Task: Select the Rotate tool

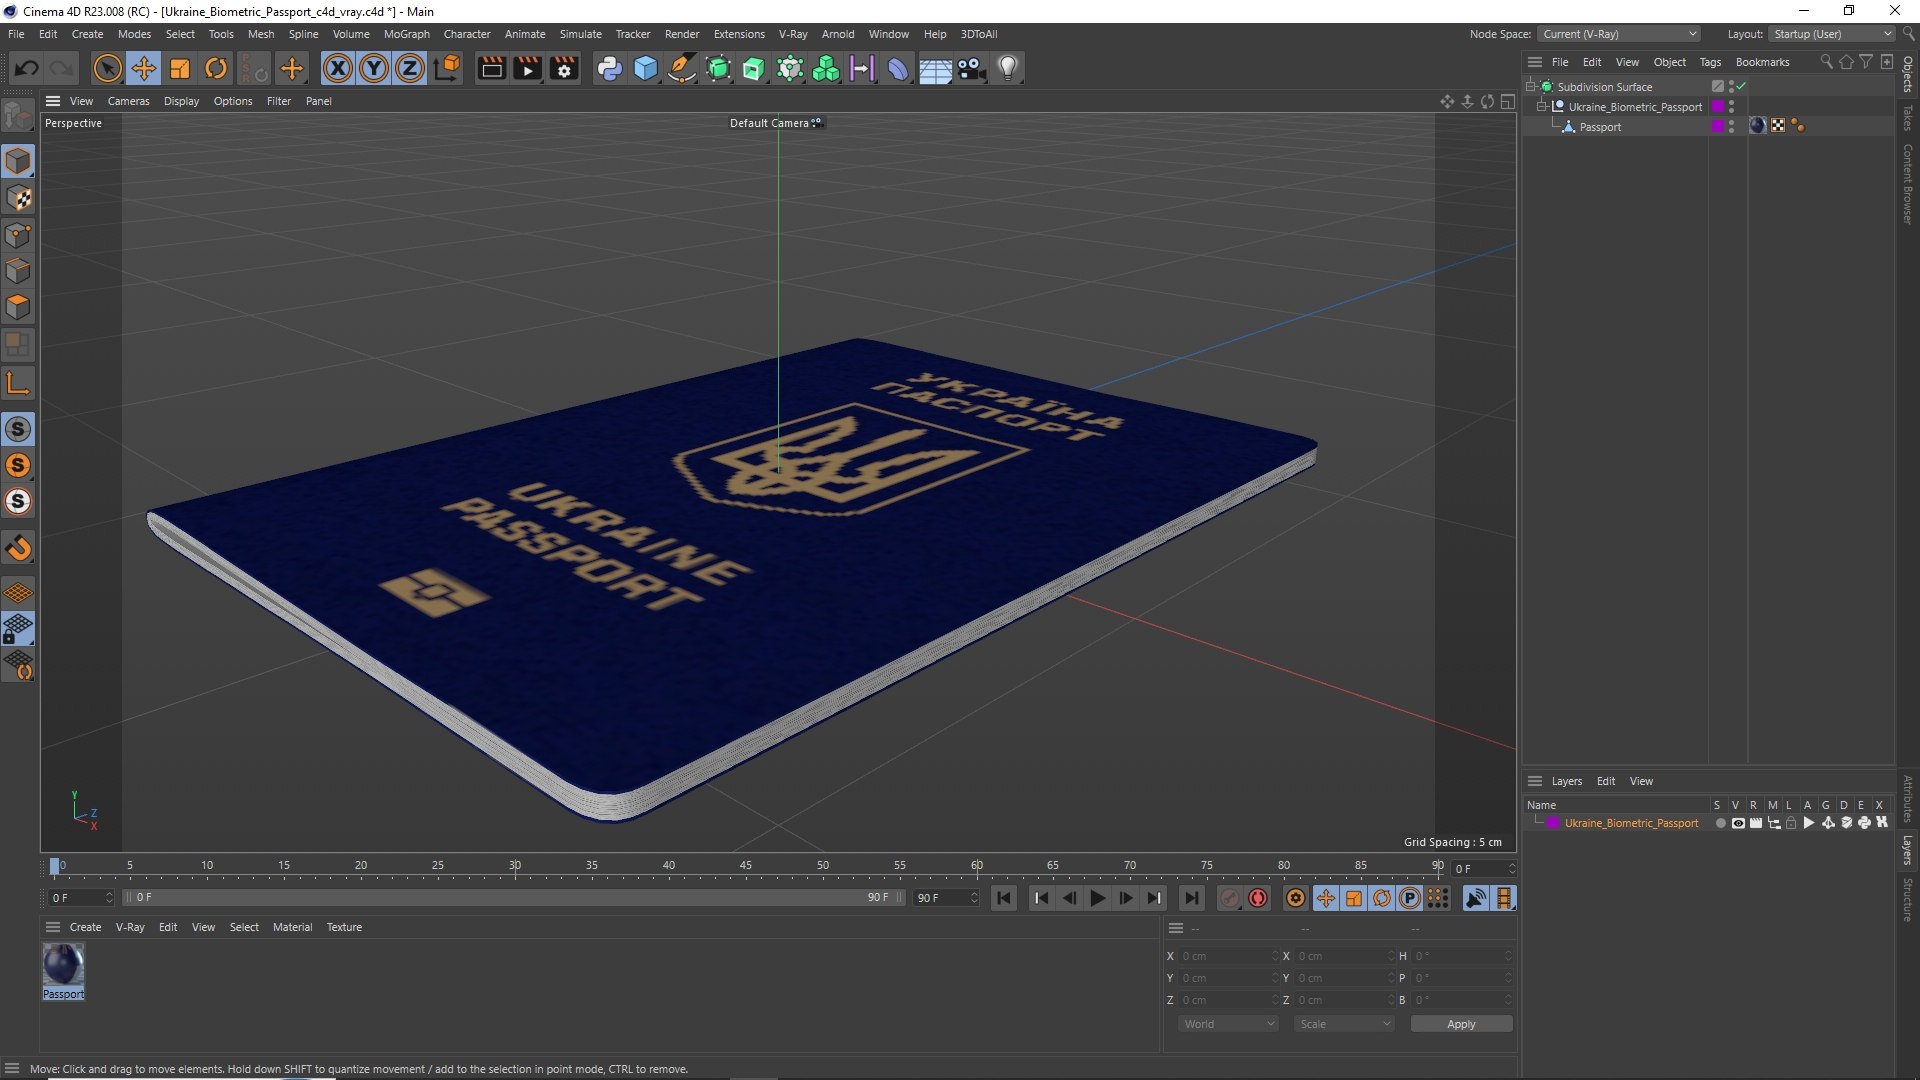Action: click(216, 68)
